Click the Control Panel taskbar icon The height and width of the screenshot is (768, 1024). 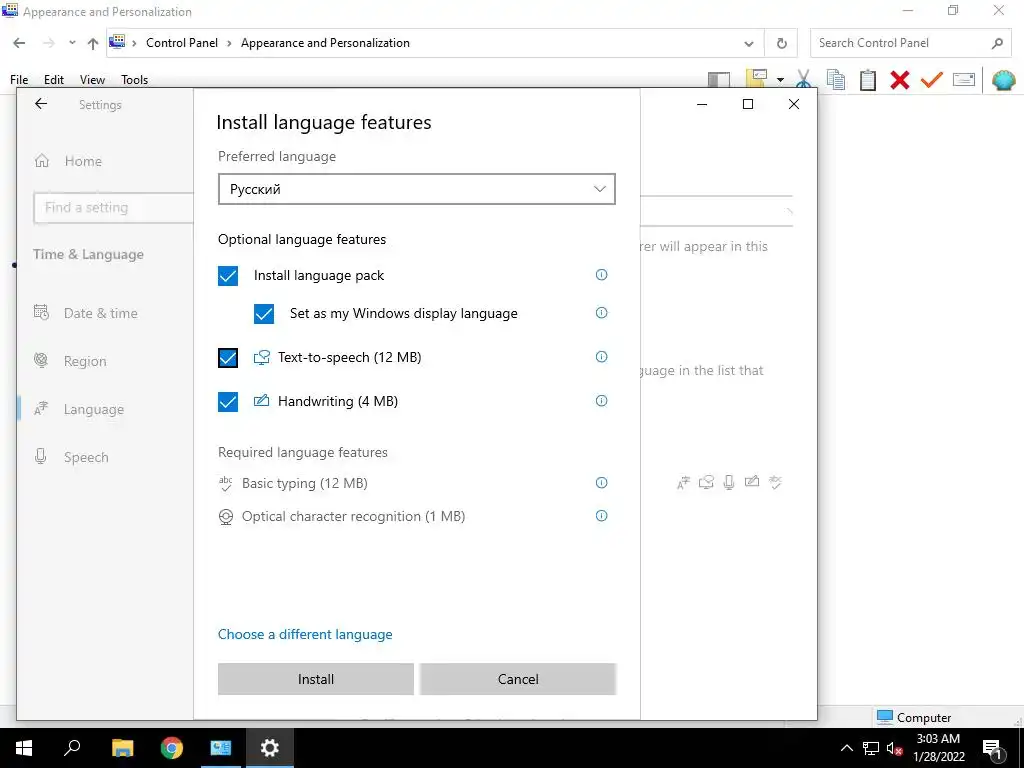point(221,748)
